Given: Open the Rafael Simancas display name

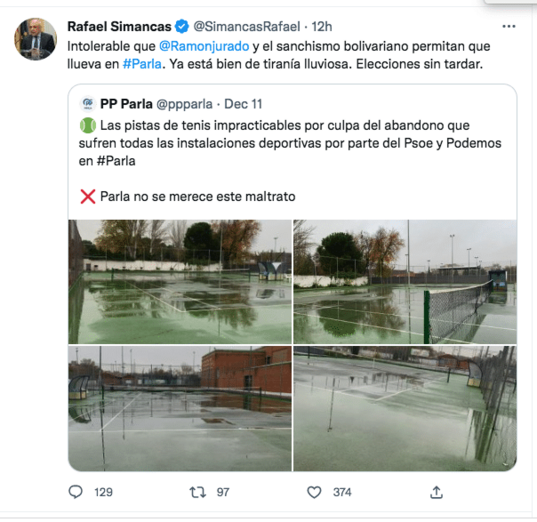Looking at the screenshot, I should [119, 26].
